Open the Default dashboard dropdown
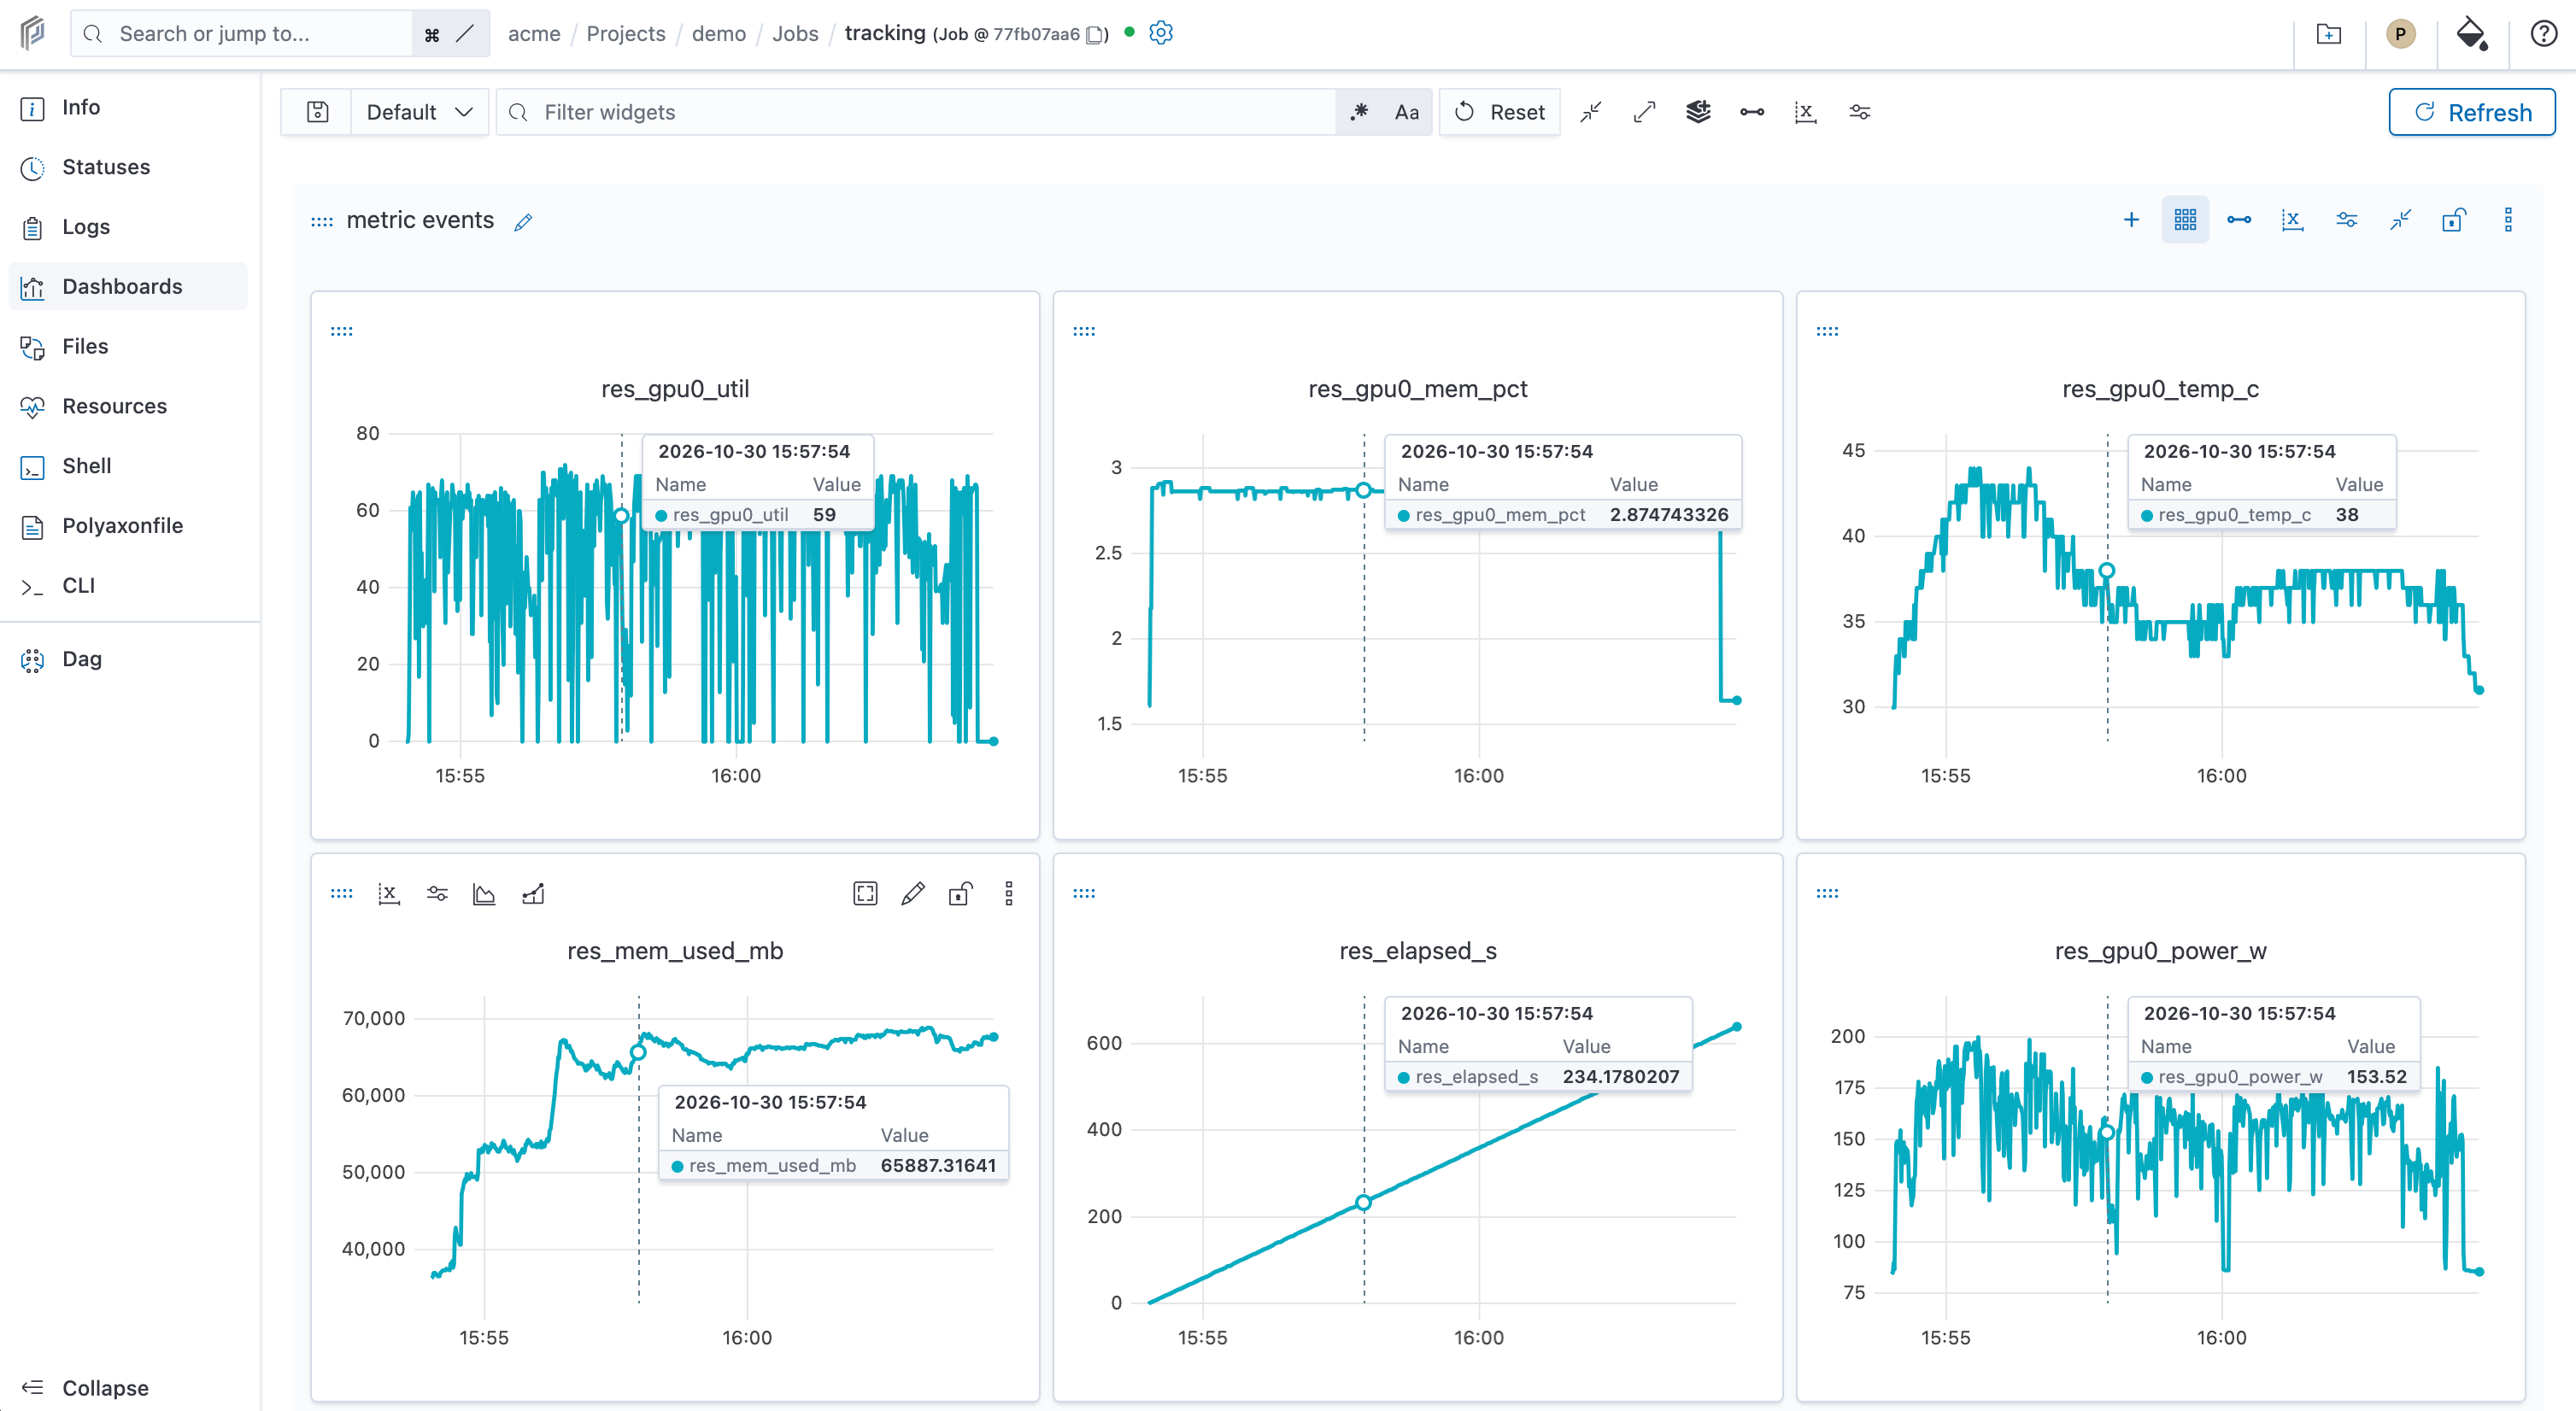The image size is (2576, 1411). pyautogui.click(x=419, y=112)
